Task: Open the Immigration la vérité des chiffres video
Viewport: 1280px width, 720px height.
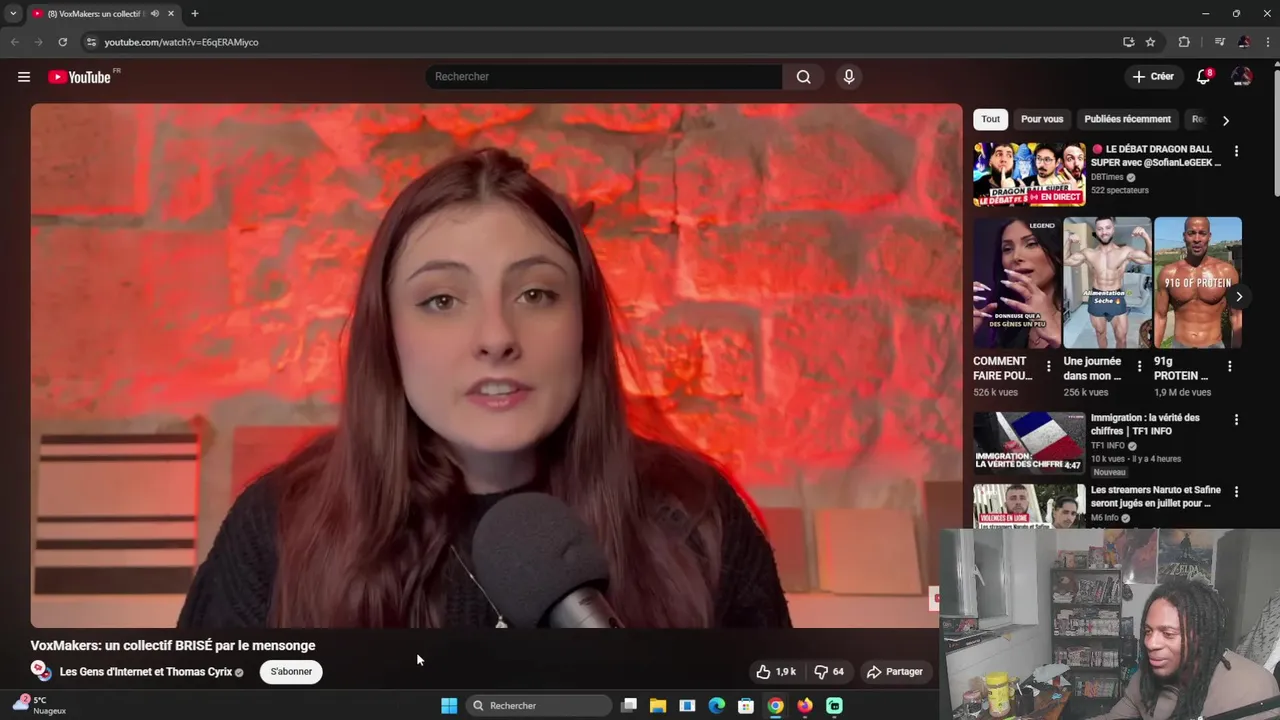Action: pyautogui.click(x=1029, y=443)
